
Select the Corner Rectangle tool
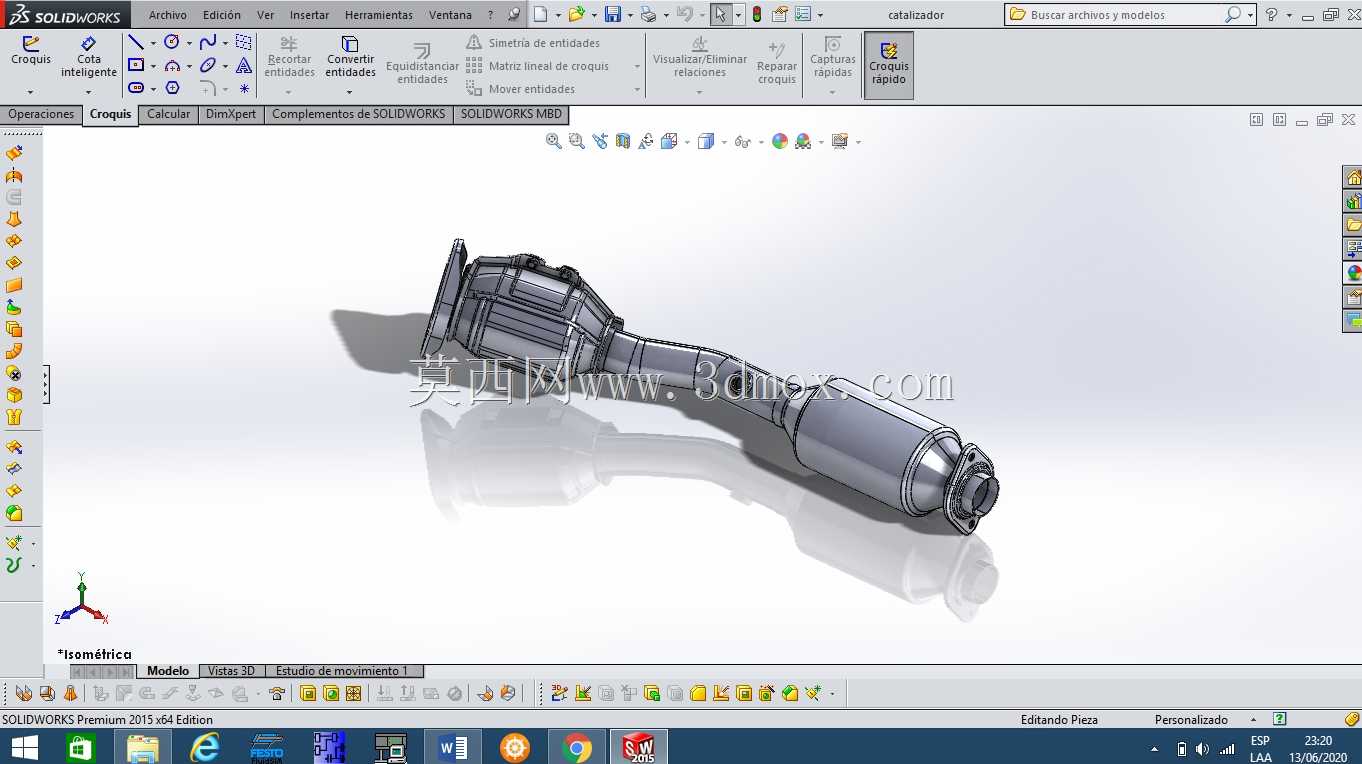point(136,65)
